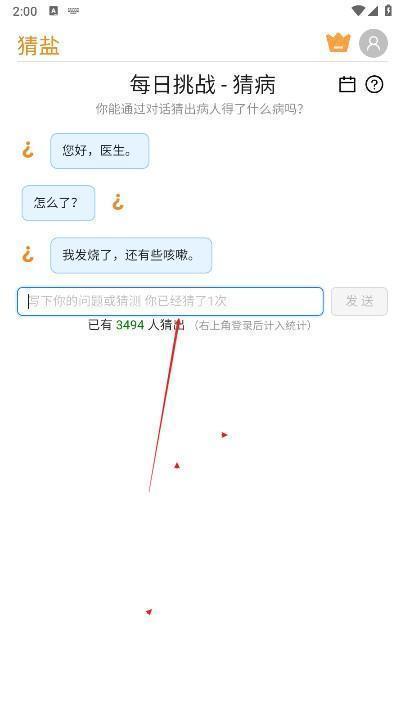
Task: Tap the gray user profile avatar
Action: [x=373, y=43]
